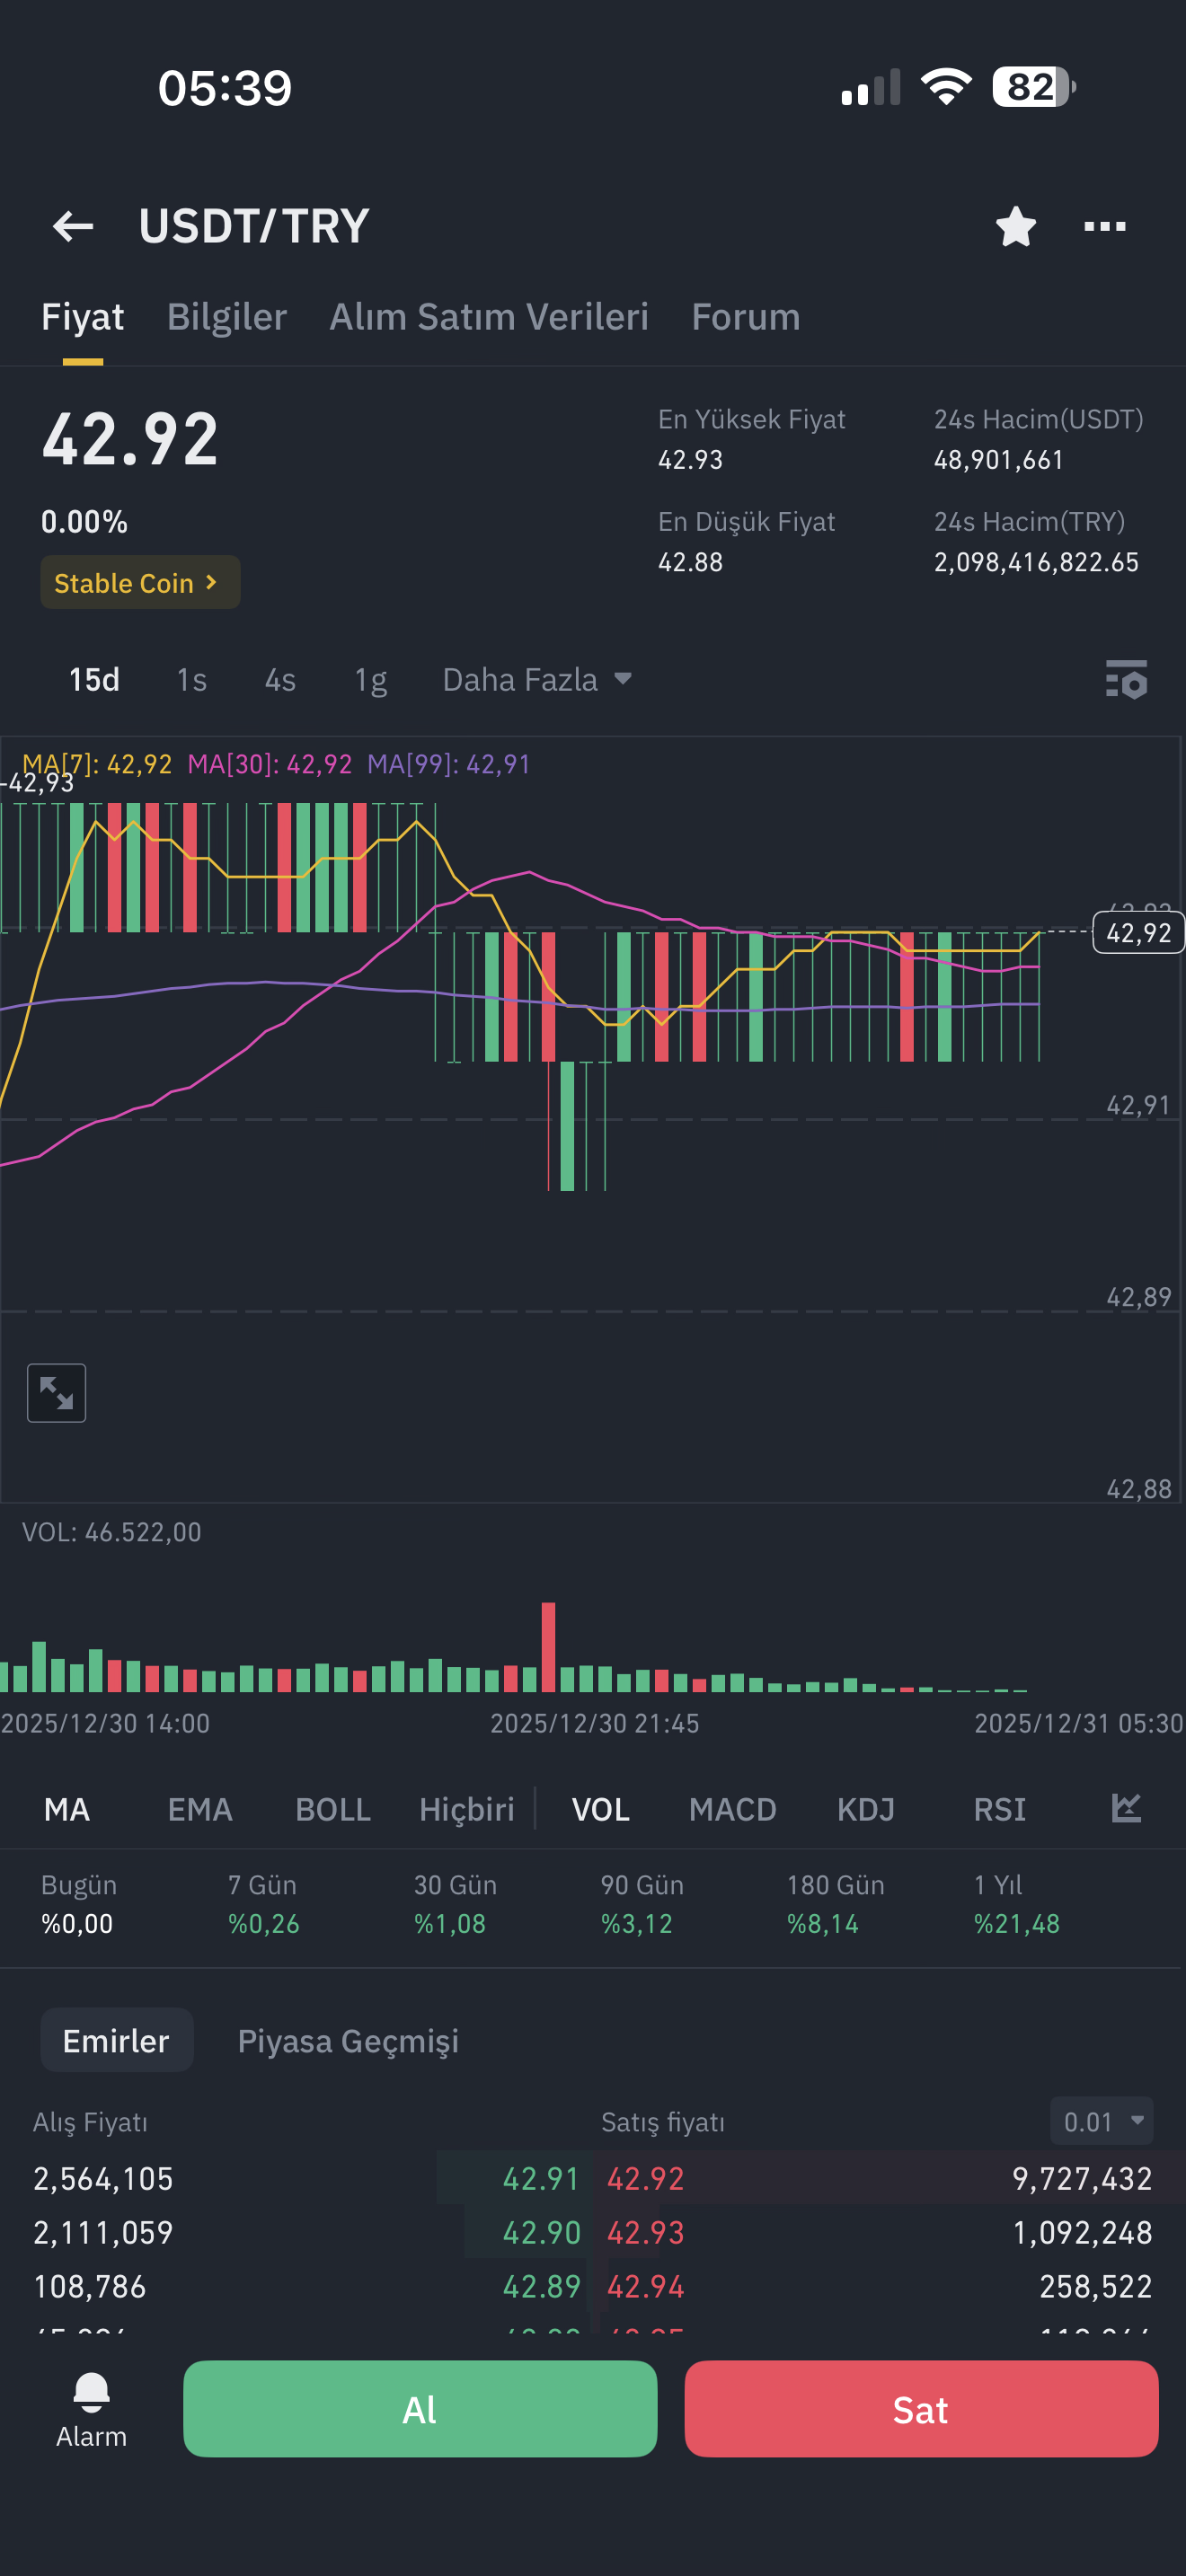The image size is (1186, 2576).
Task: Tap the tallest red volume bar
Action: [x=548, y=1646]
